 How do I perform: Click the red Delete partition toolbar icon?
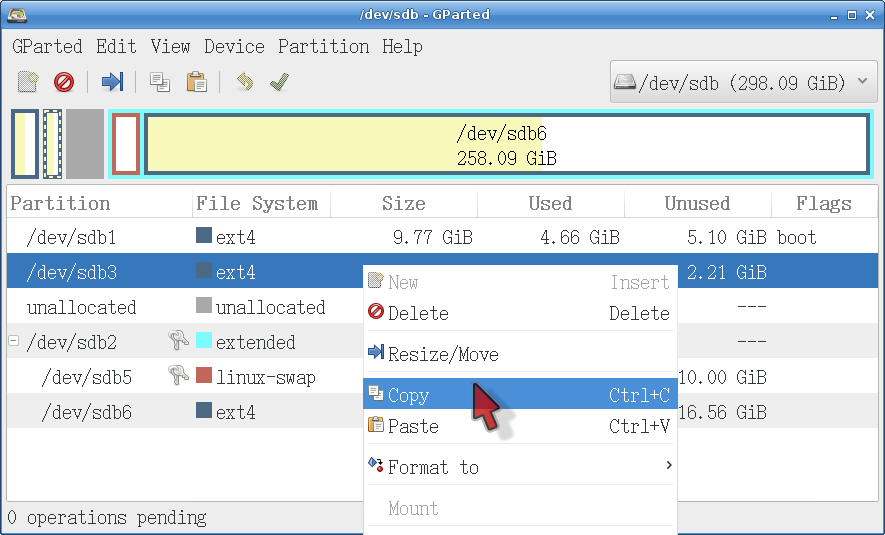(64, 82)
